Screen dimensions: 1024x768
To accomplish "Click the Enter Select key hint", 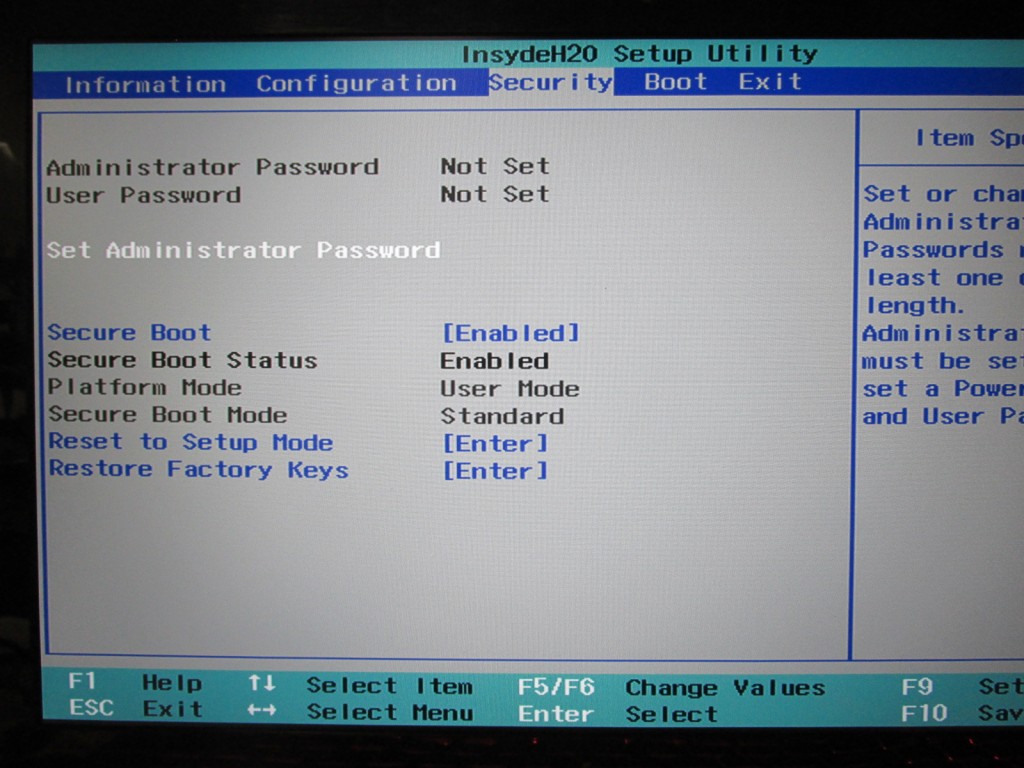I will pos(618,714).
